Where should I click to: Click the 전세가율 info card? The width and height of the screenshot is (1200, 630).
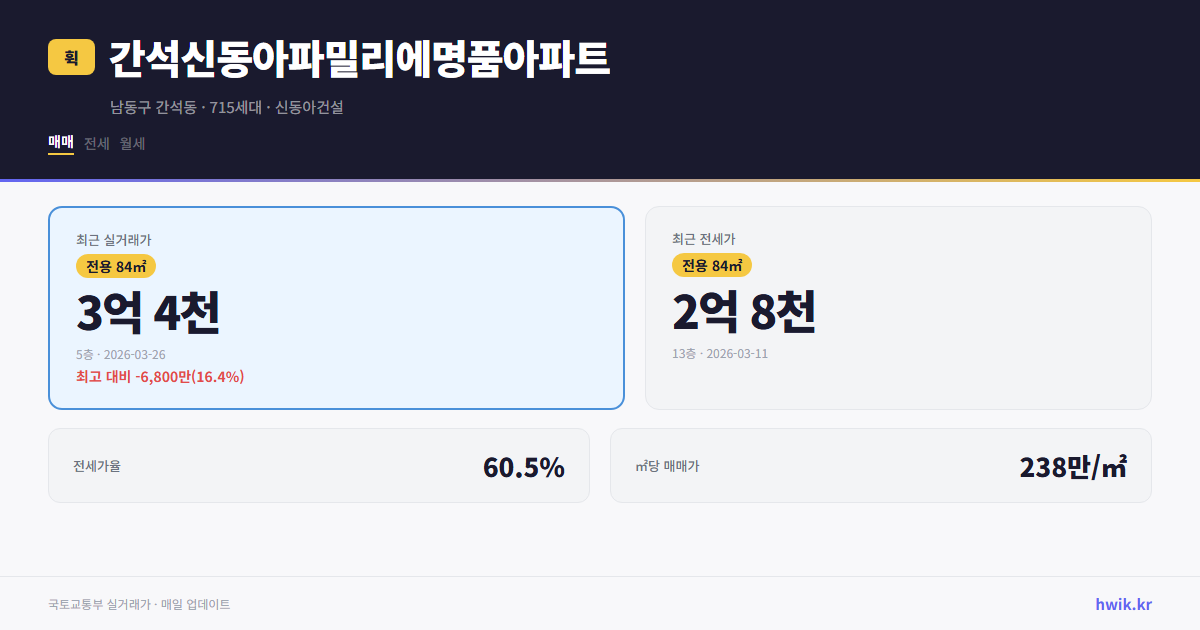pyautogui.click(x=319, y=465)
